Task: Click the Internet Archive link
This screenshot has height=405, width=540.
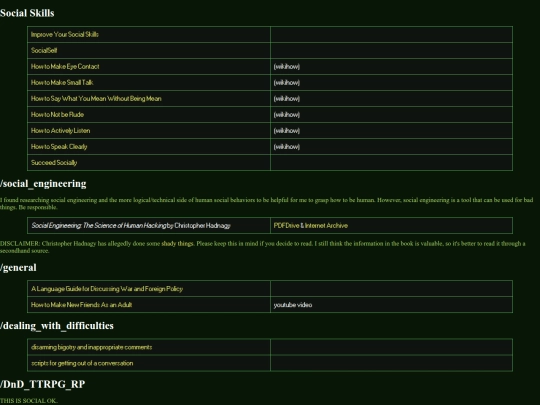Action: [326, 226]
